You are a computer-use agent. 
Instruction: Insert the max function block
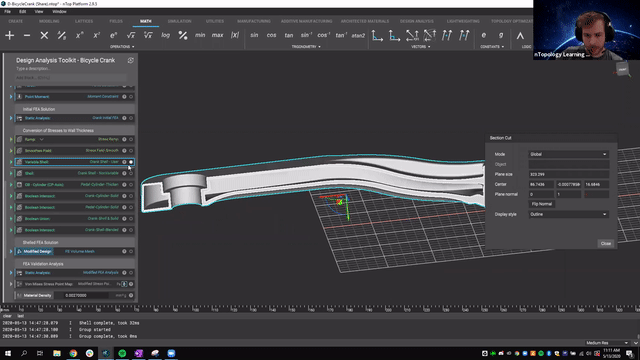pos(218,36)
